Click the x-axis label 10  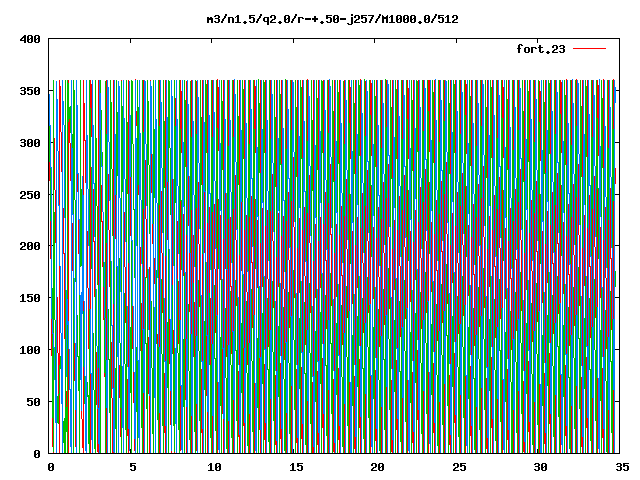(214, 467)
